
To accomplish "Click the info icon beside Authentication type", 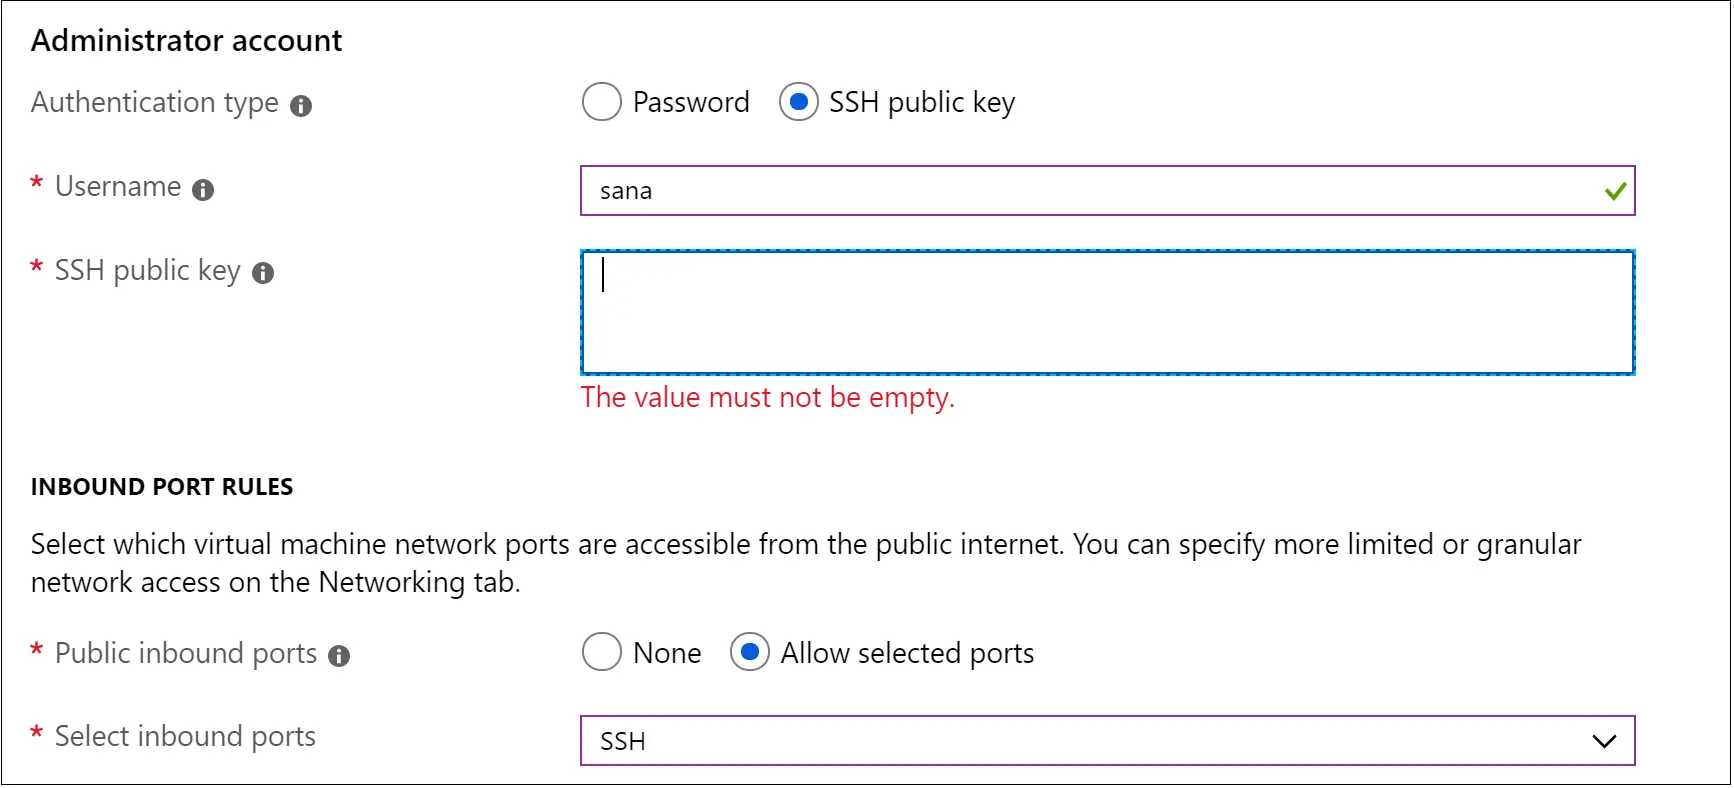I will pos(301,104).
